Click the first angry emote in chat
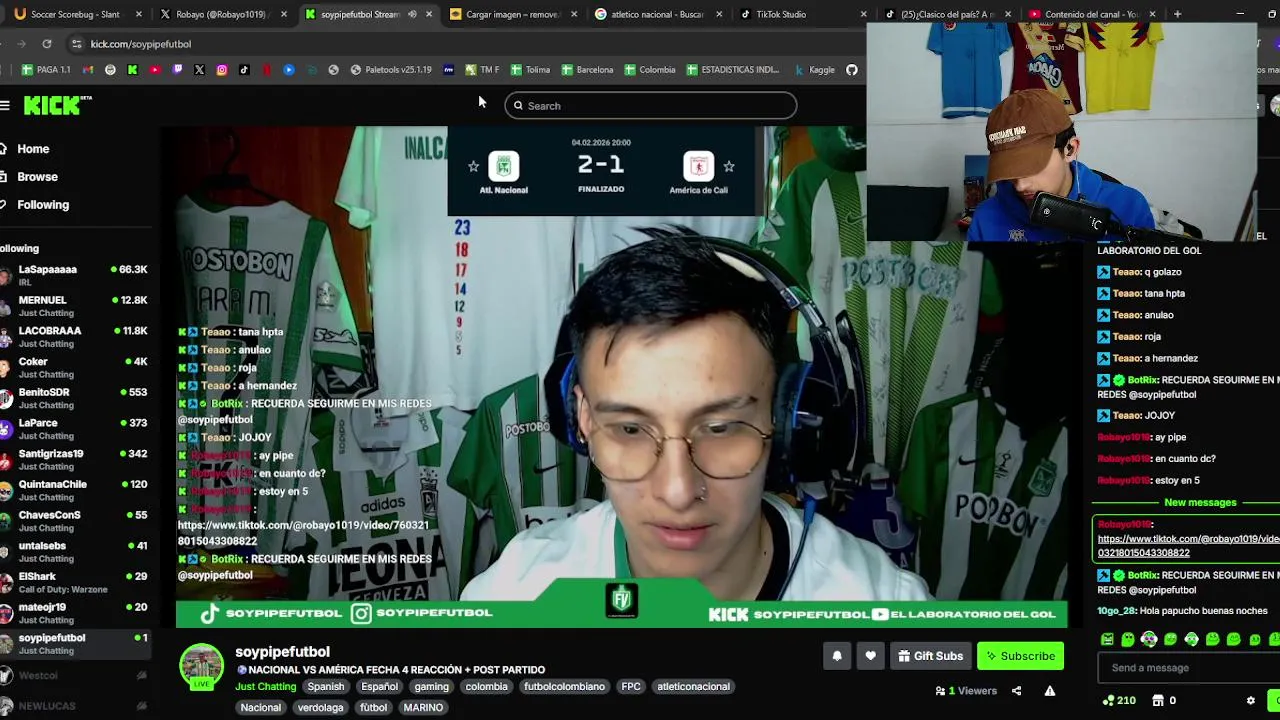Screen dimensions: 1280x720 point(1107,640)
